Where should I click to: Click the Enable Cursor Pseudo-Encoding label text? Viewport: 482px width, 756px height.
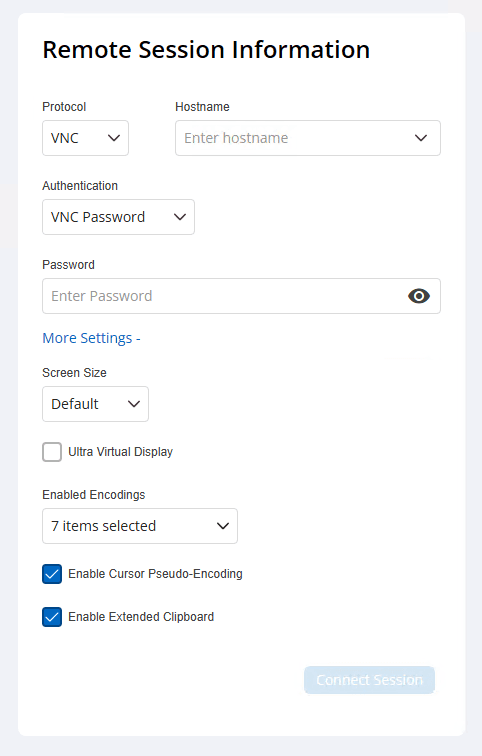155,574
